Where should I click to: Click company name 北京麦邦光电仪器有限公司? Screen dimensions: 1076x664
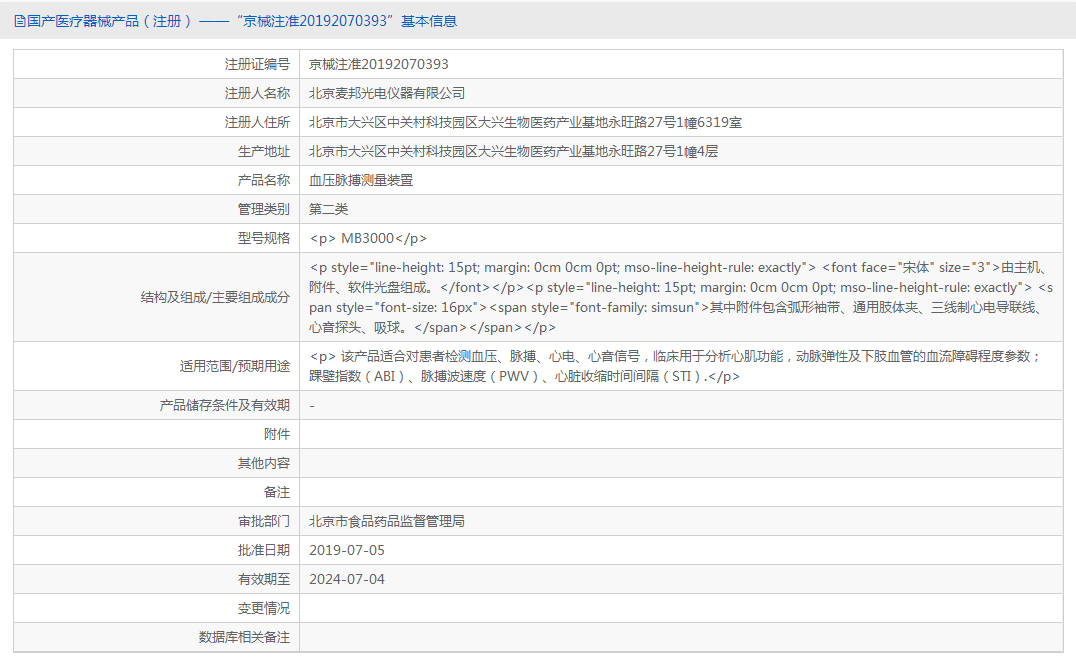pyautogui.click(x=387, y=93)
